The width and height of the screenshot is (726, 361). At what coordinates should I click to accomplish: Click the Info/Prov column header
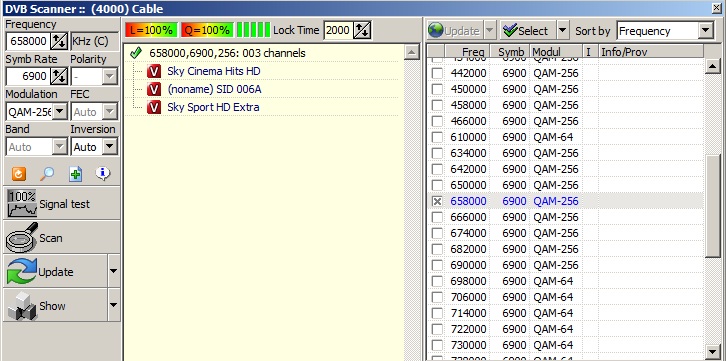click(651, 51)
